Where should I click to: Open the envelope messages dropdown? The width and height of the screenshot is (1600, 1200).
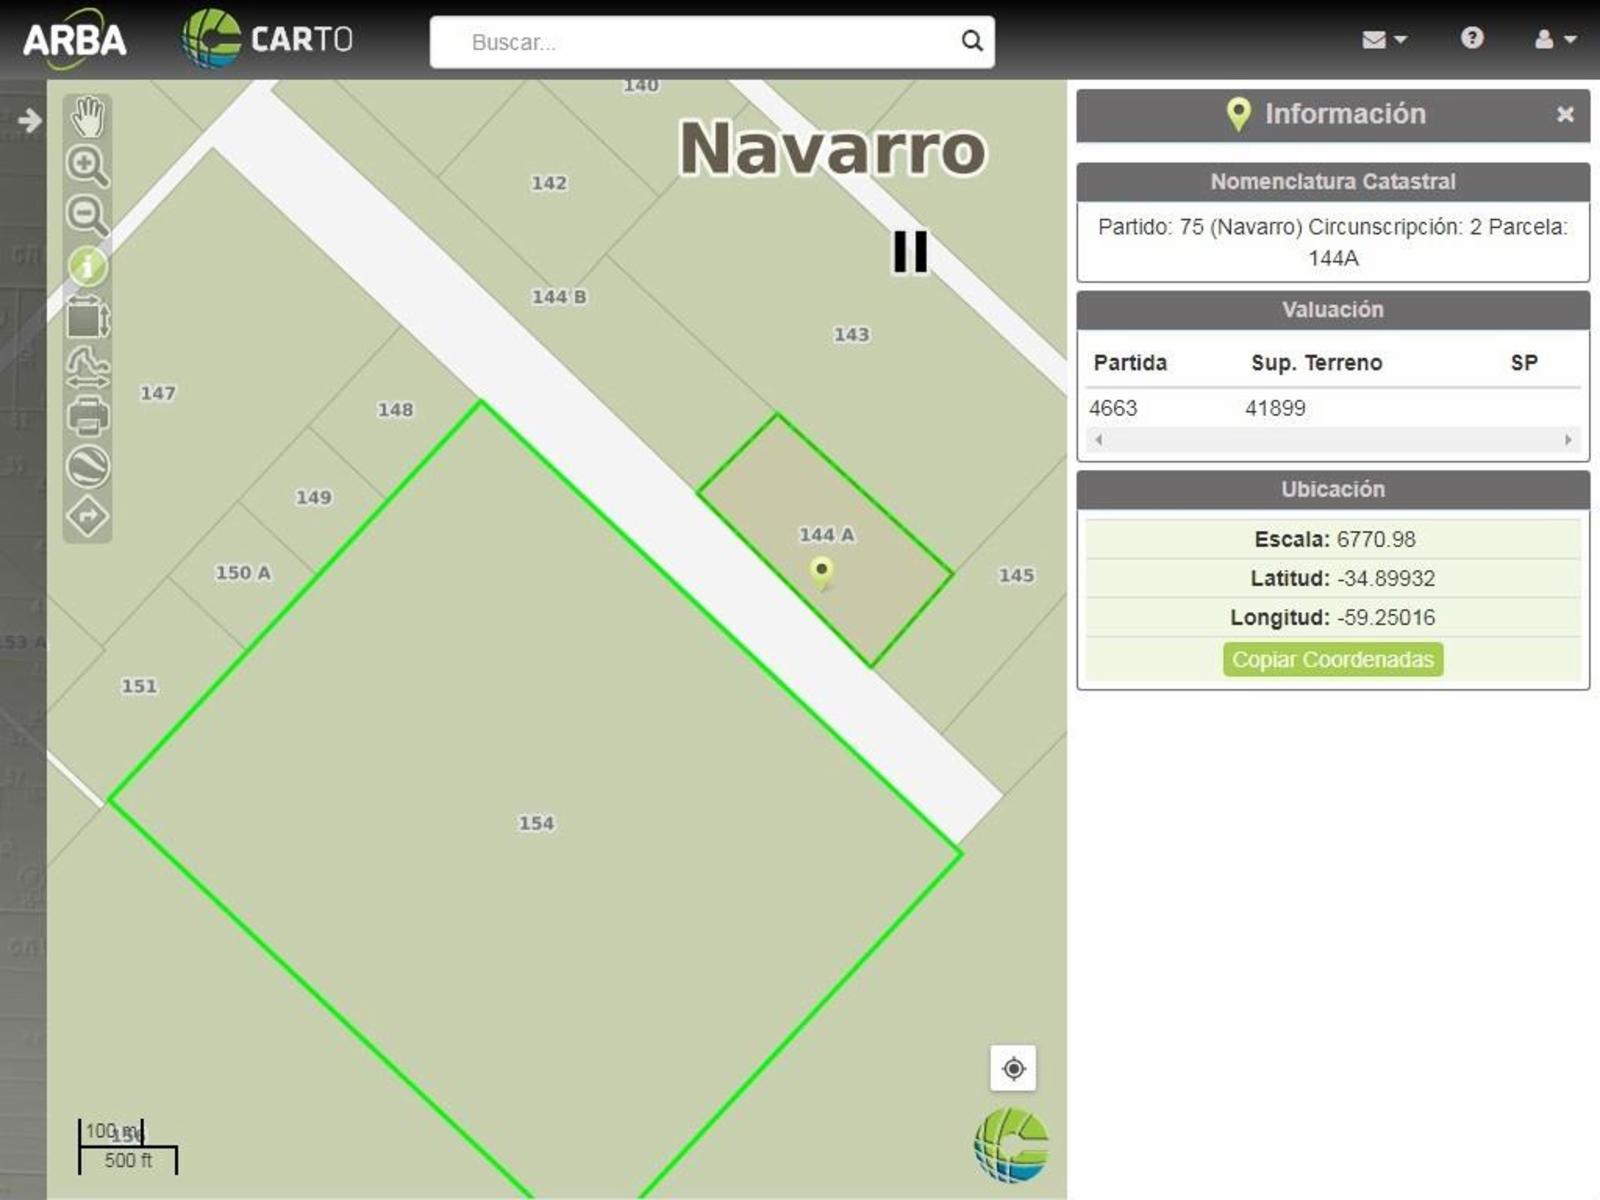click(x=1384, y=39)
